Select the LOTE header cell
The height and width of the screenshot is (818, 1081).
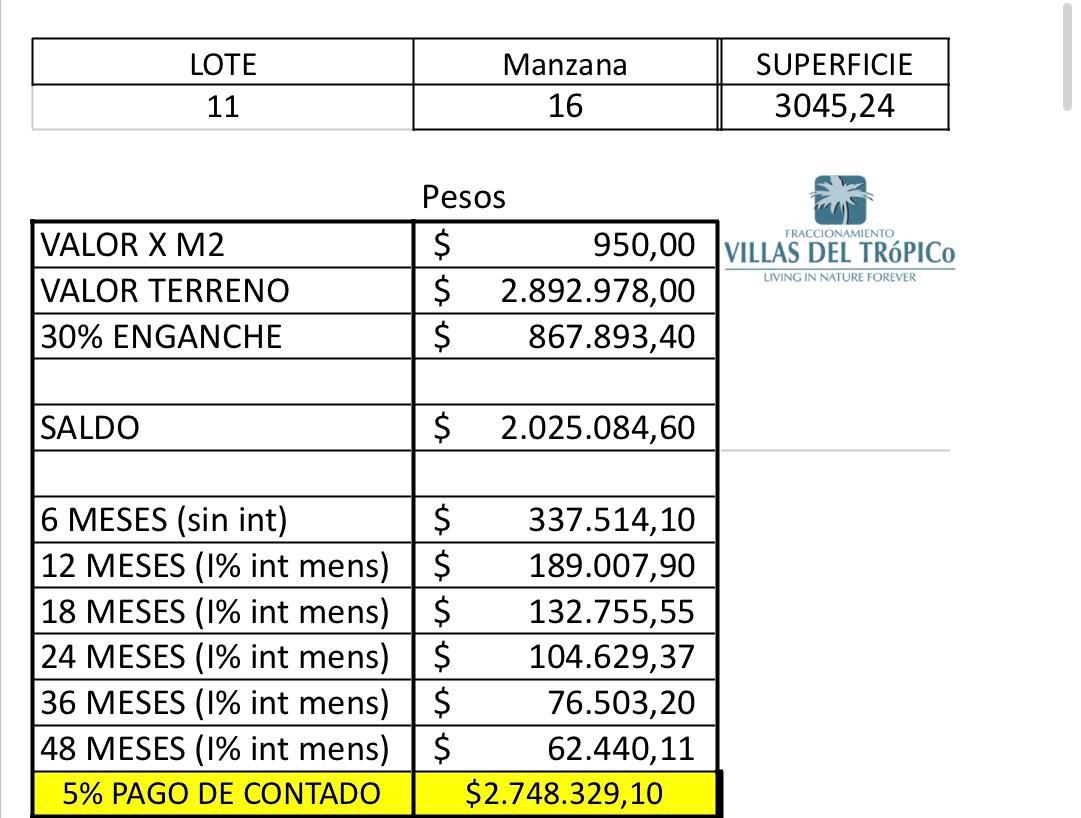coord(223,64)
